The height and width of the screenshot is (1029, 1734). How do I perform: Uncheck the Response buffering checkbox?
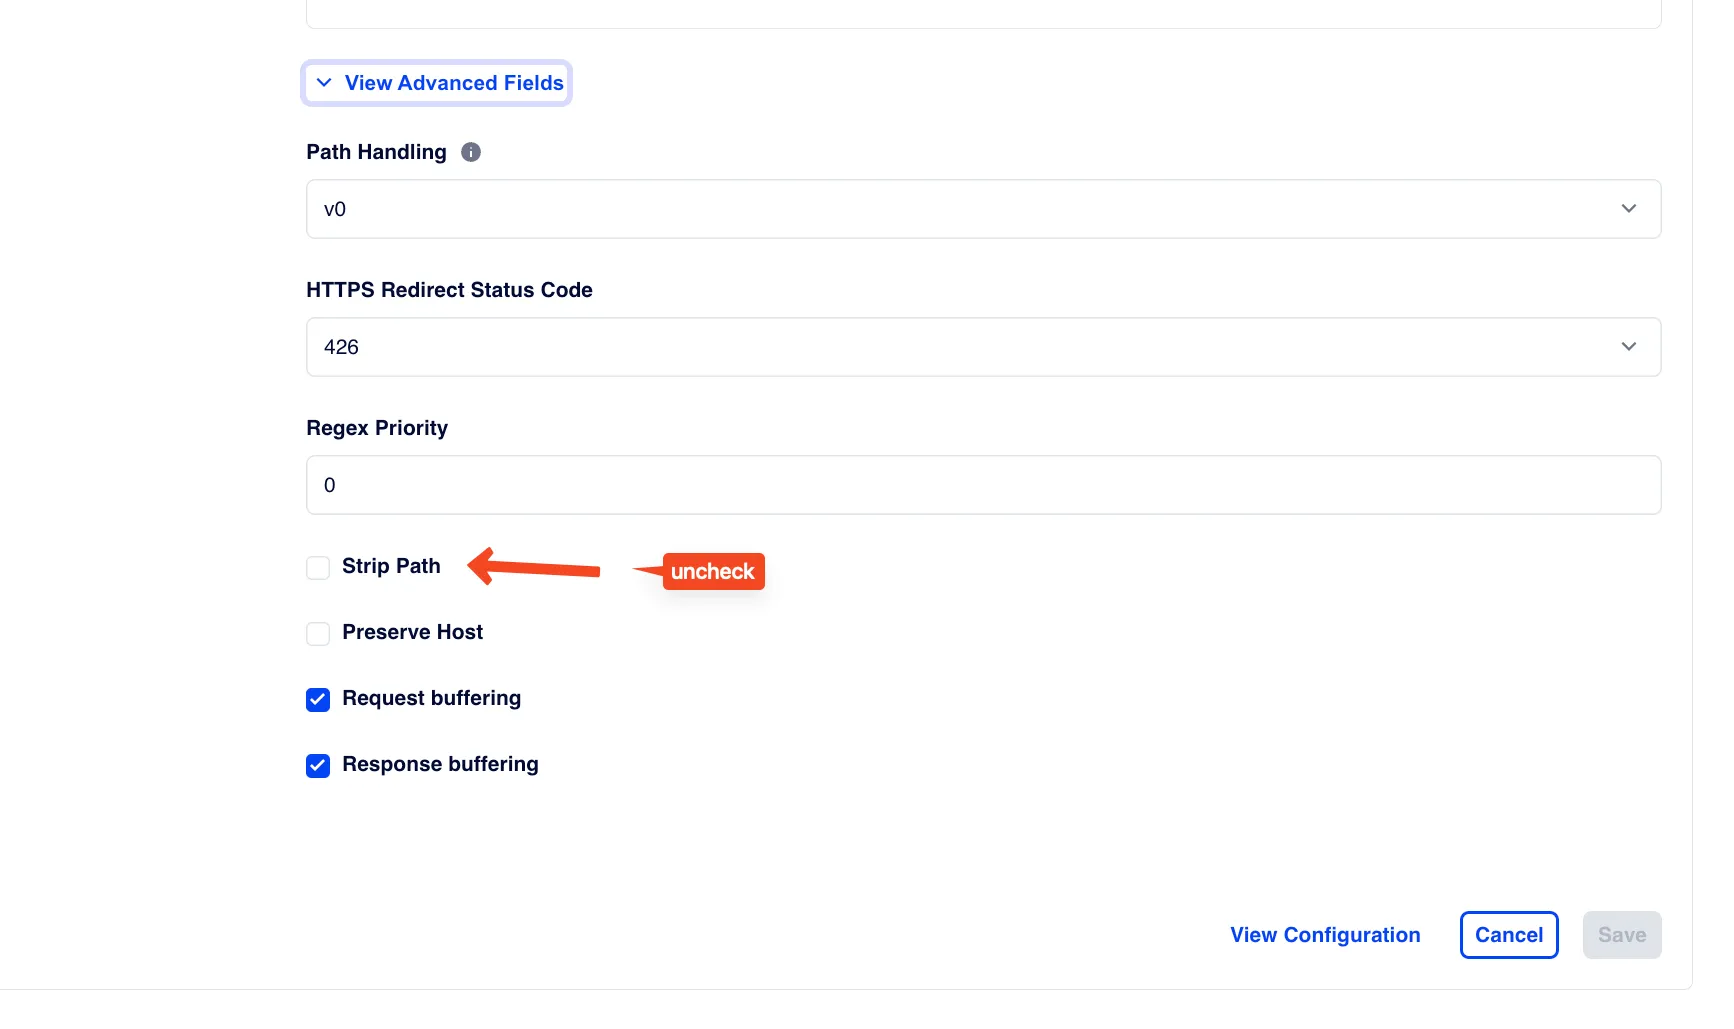(x=318, y=766)
